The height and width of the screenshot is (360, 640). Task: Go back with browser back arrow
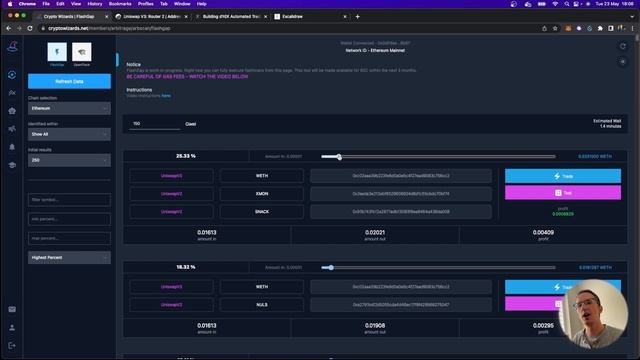[x=9, y=28]
